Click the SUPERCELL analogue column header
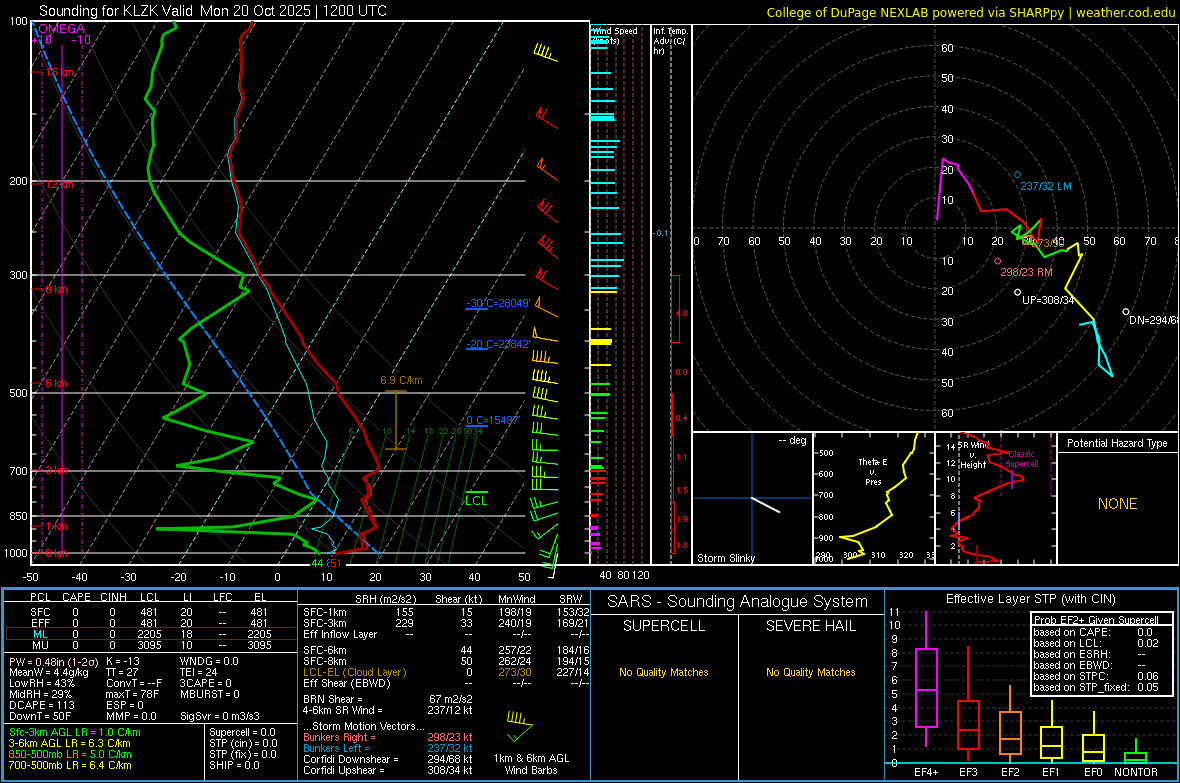1180x783 pixels. (664, 626)
